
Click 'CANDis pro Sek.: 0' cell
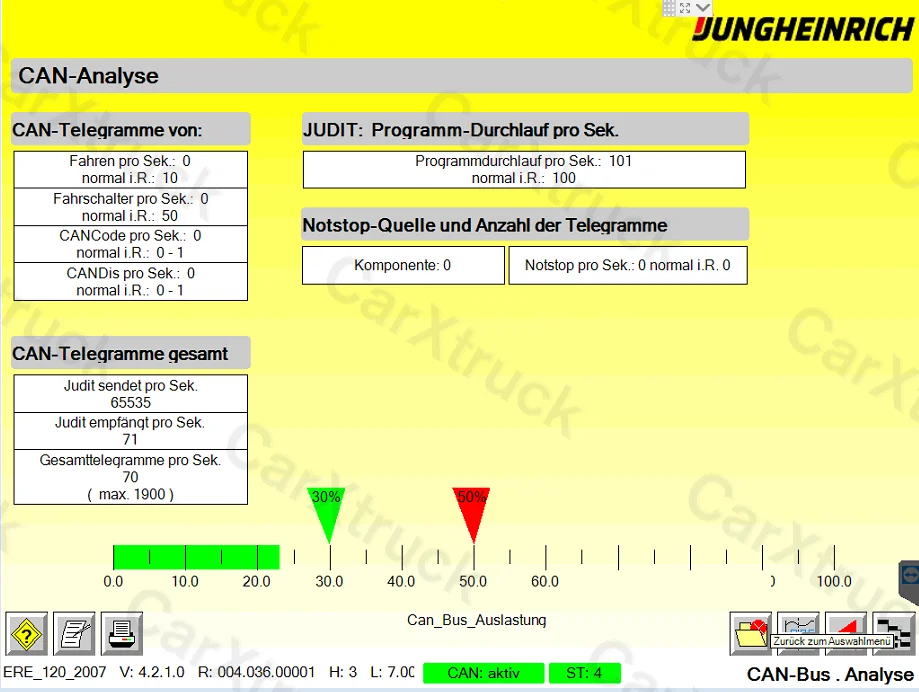(131, 281)
